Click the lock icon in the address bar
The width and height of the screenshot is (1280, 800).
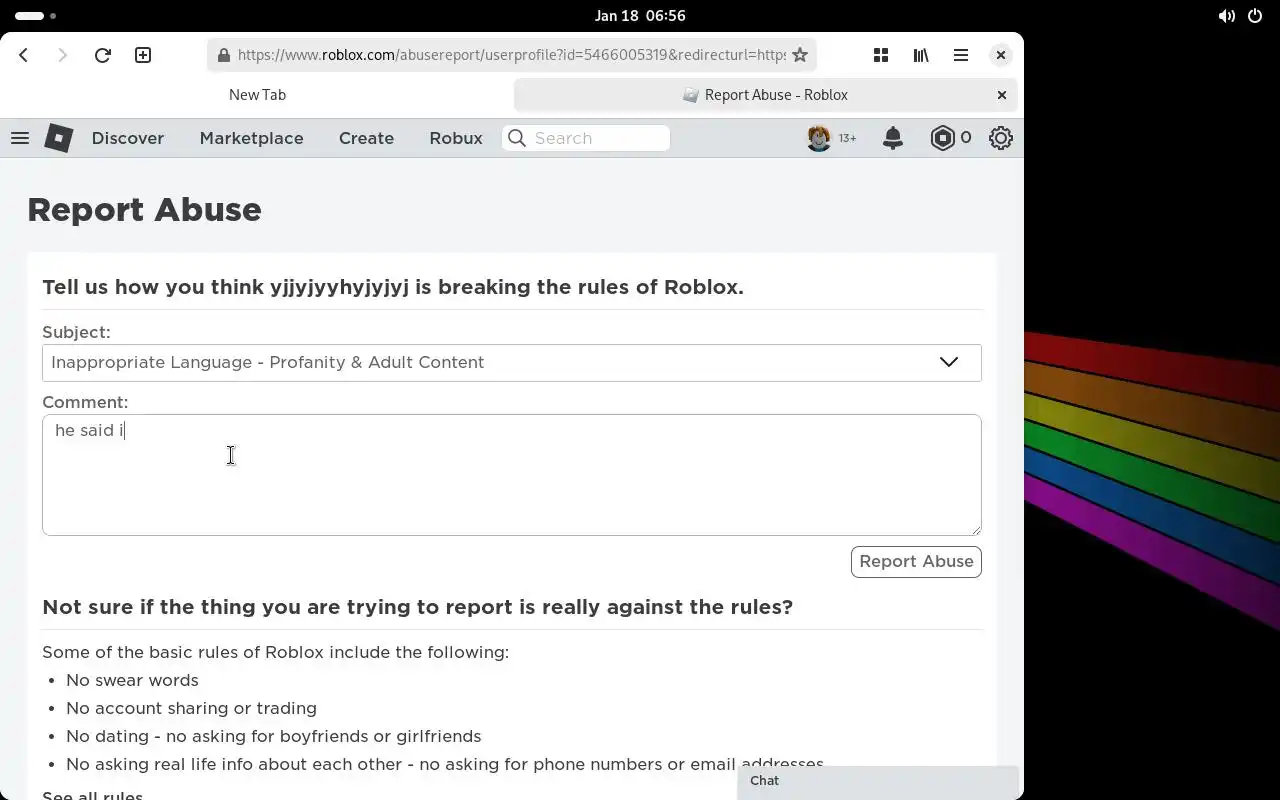pos(223,55)
